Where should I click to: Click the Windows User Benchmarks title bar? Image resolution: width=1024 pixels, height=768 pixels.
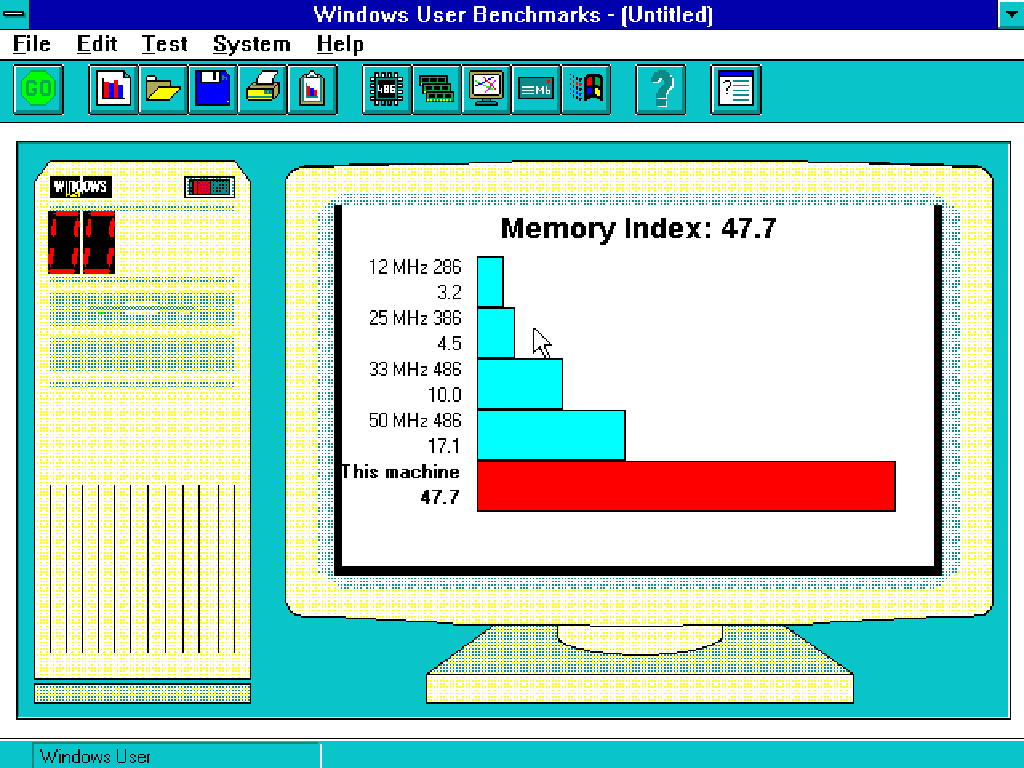(513, 14)
